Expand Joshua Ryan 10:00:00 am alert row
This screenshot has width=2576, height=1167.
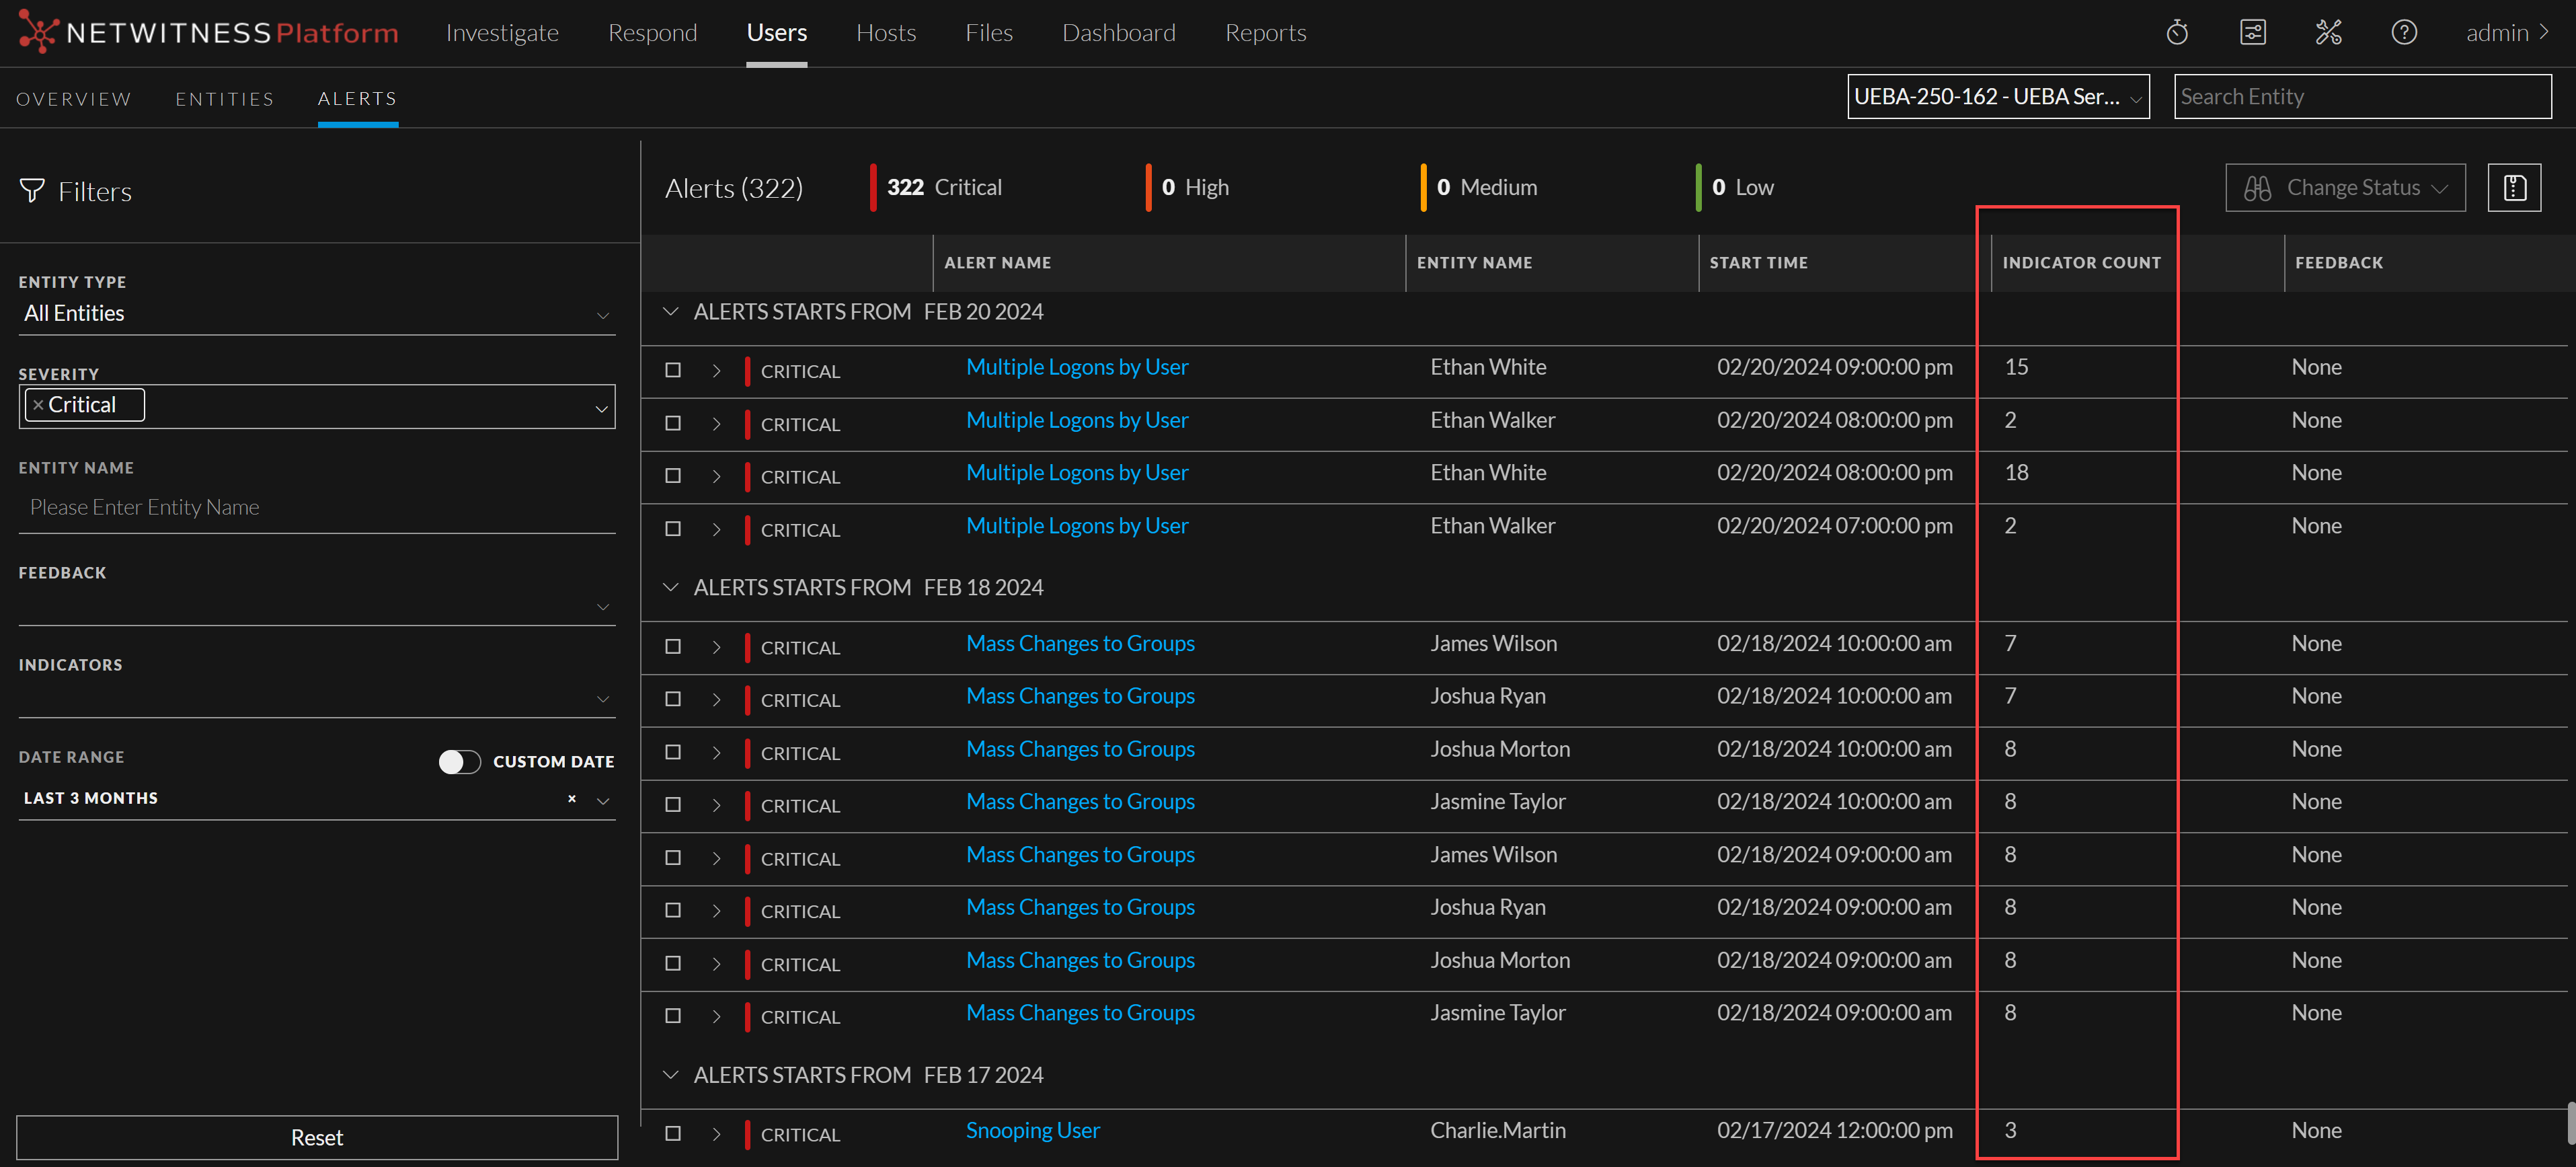tap(716, 699)
